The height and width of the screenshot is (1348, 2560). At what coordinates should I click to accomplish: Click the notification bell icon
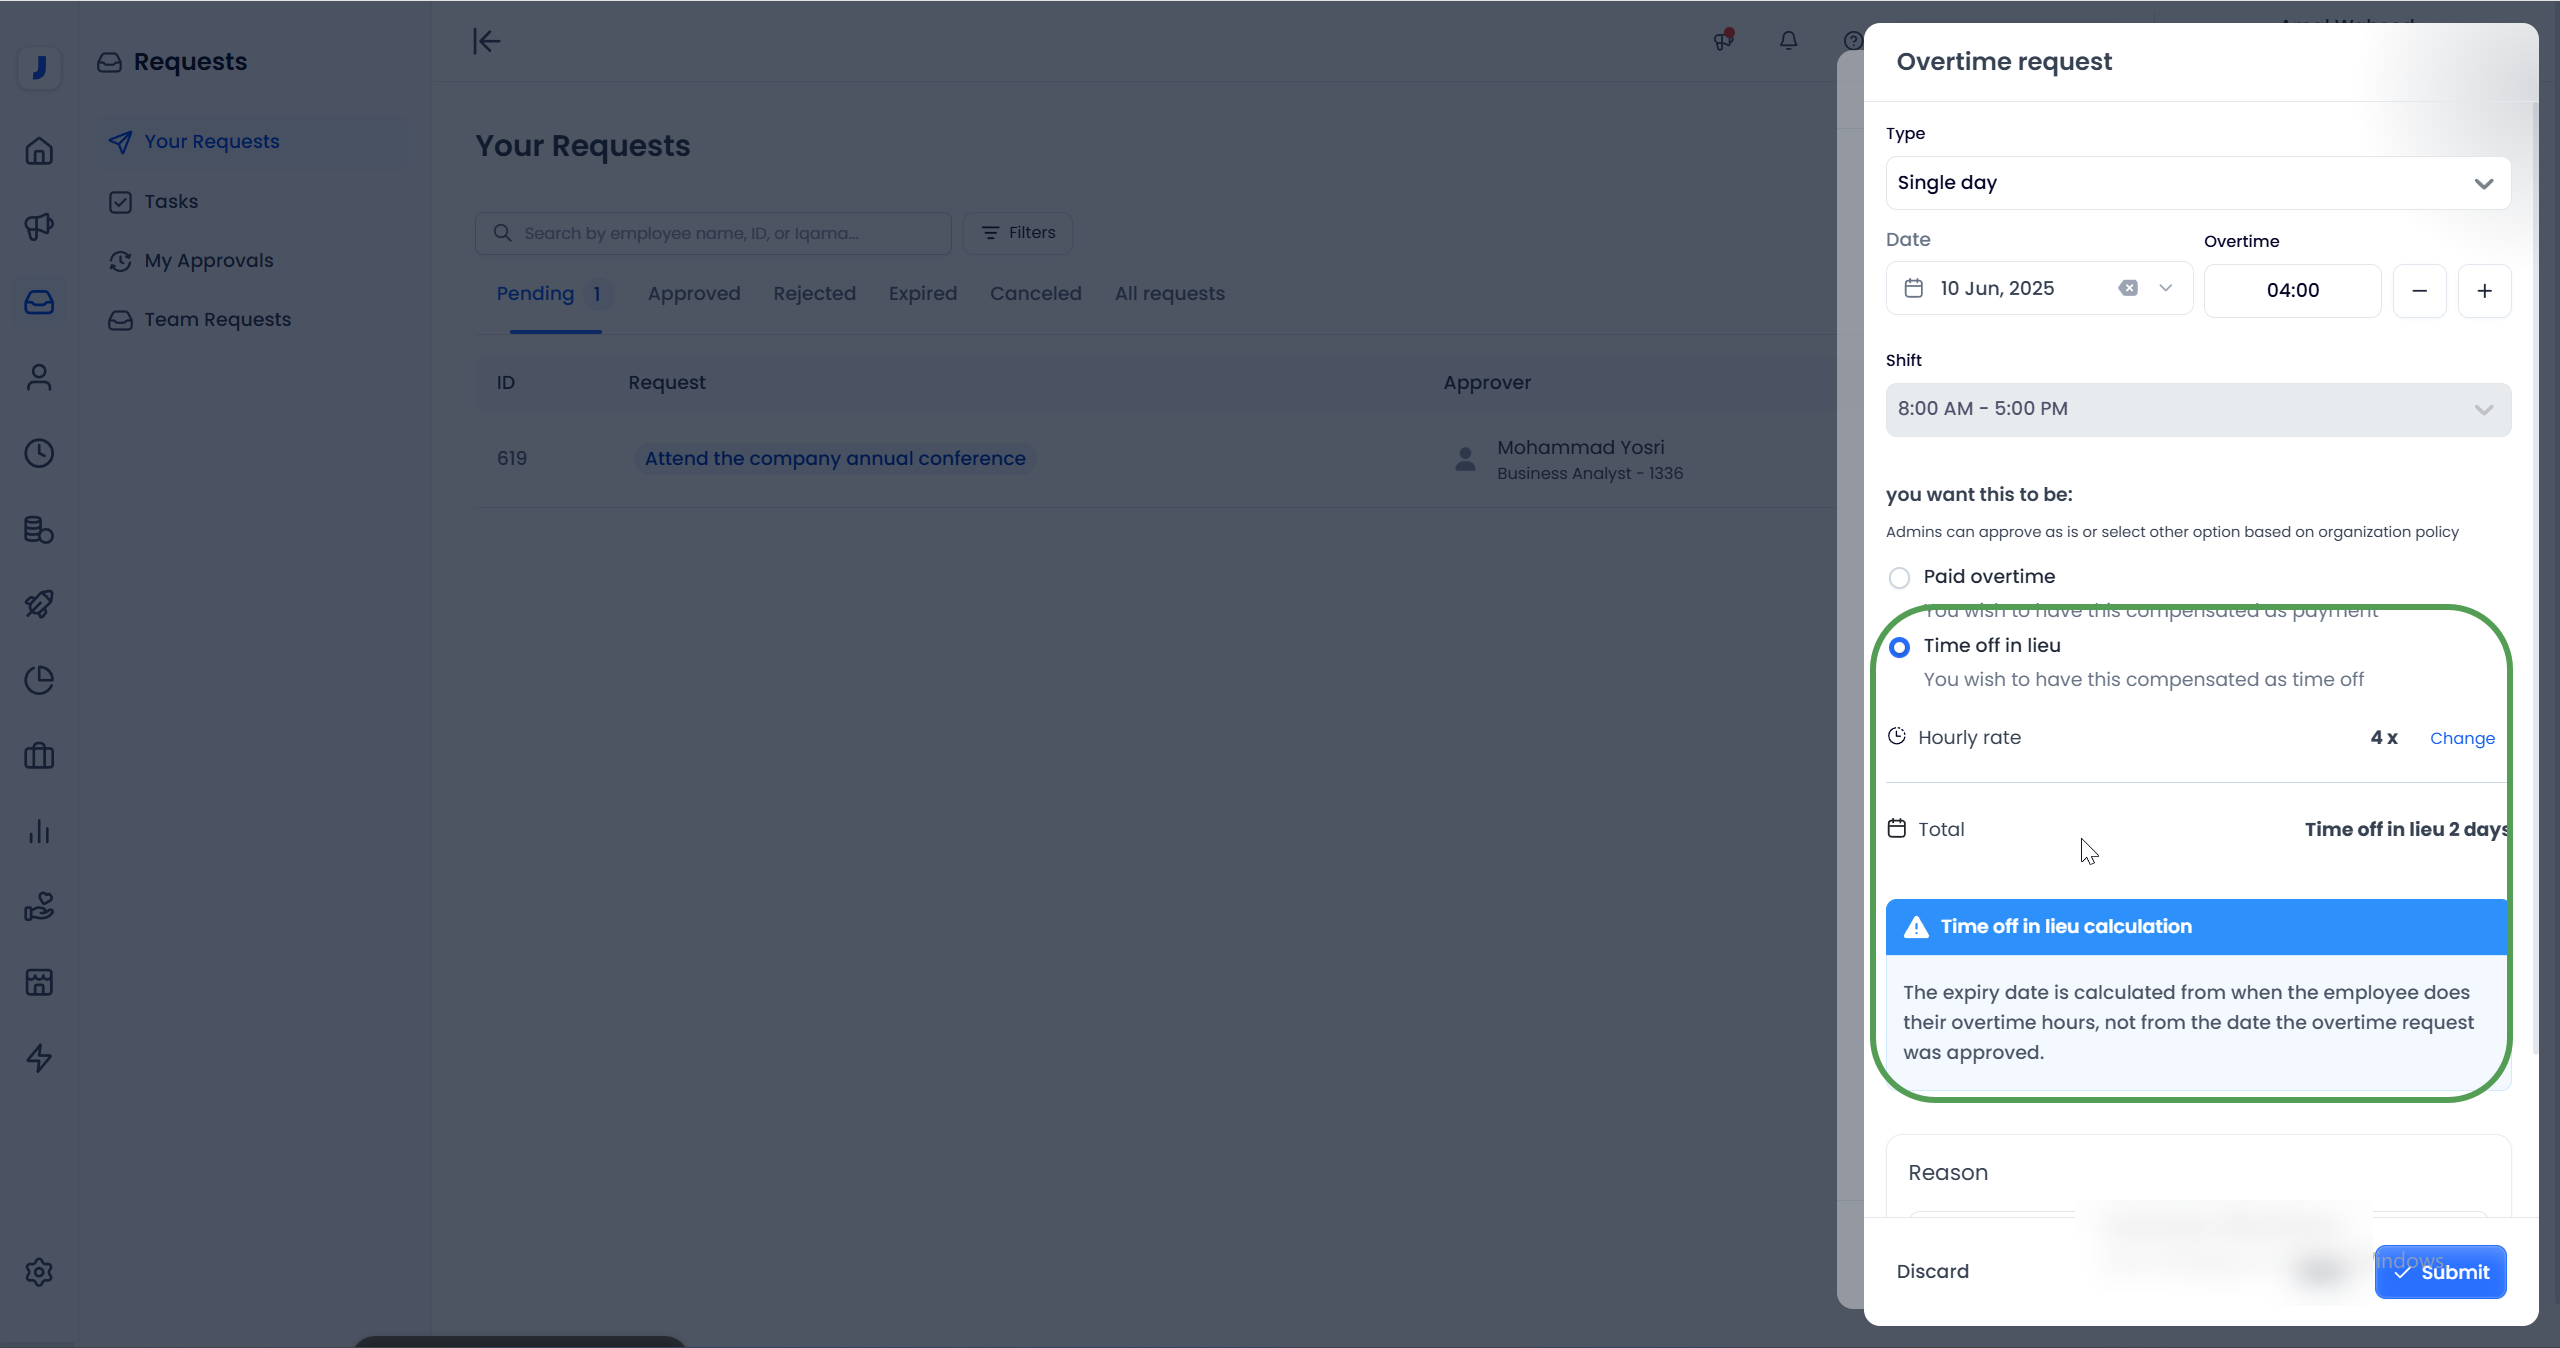click(1788, 41)
